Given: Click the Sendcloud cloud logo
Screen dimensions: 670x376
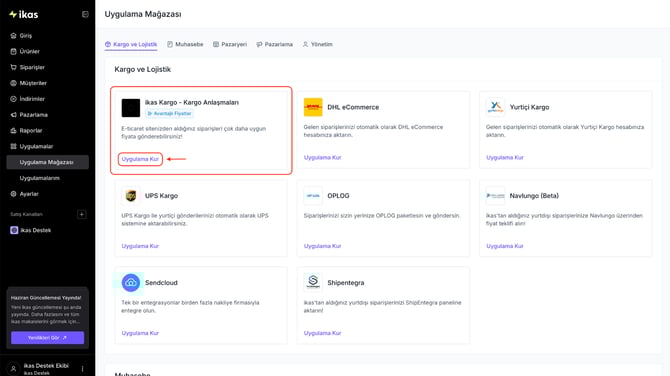Looking at the screenshot, I should (131, 282).
